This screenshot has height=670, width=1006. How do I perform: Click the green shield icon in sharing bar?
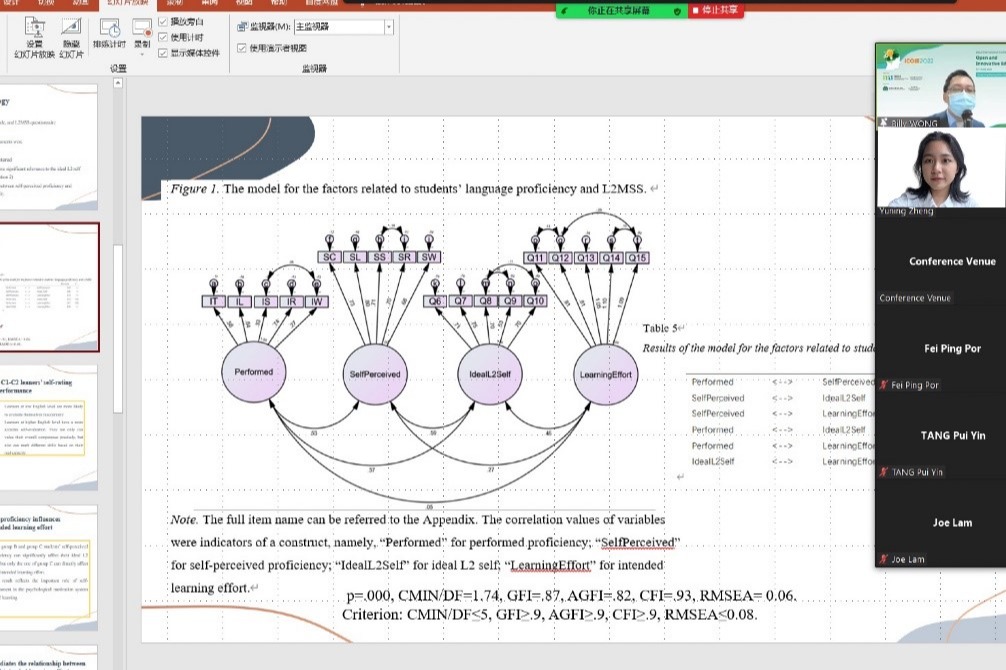tap(678, 10)
